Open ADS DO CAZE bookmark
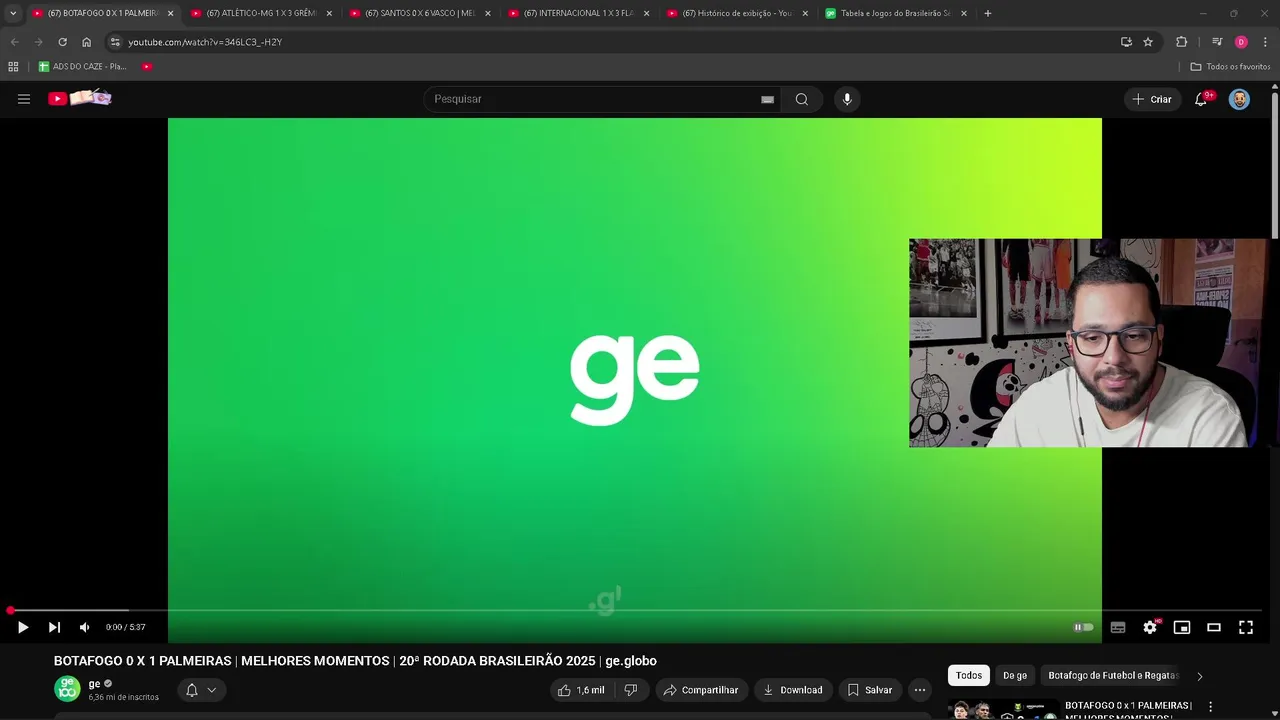Image resolution: width=1280 pixels, height=720 pixels. [82, 67]
